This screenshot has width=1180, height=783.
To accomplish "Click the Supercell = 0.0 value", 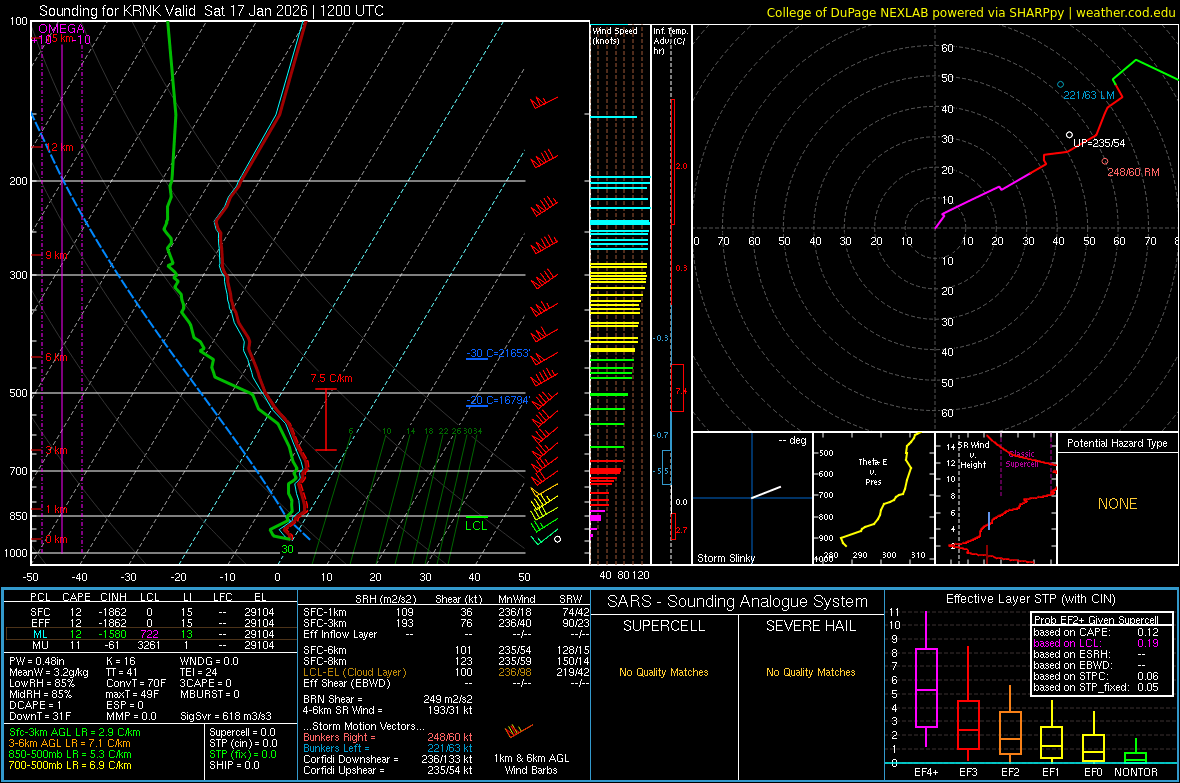I will pyautogui.click(x=242, y=733).
